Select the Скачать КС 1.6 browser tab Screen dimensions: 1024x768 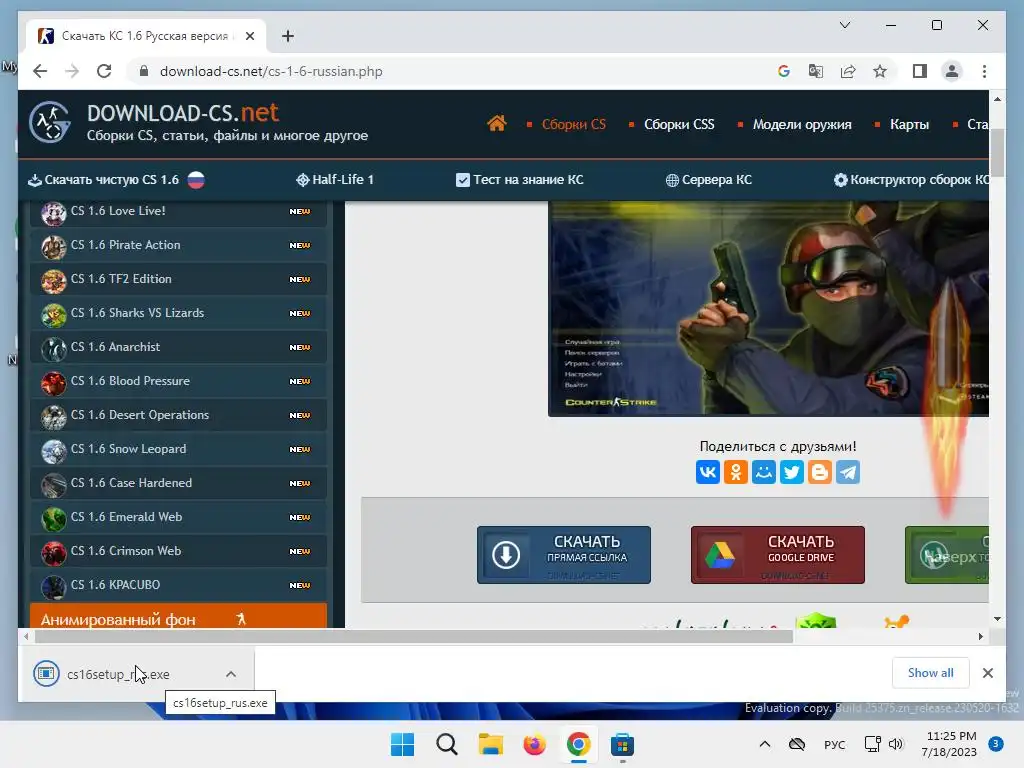pos(145,36)
